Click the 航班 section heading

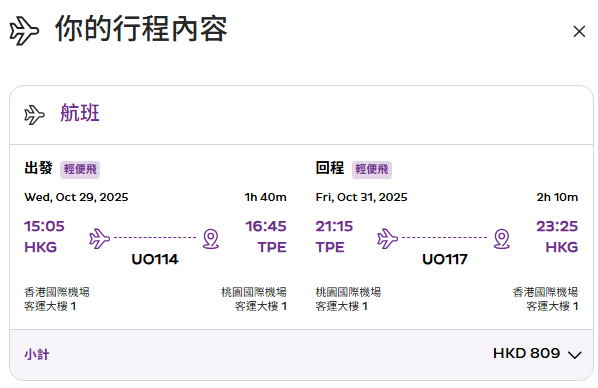80,113
